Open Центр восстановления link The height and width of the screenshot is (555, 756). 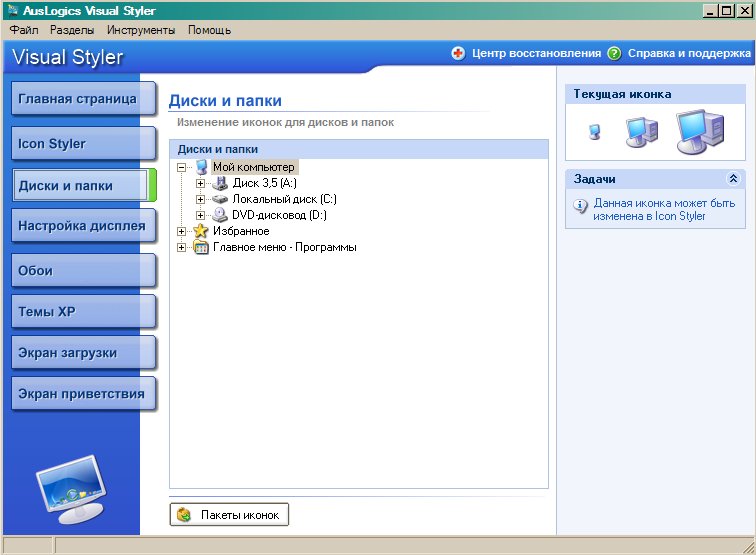click(536, 53)
